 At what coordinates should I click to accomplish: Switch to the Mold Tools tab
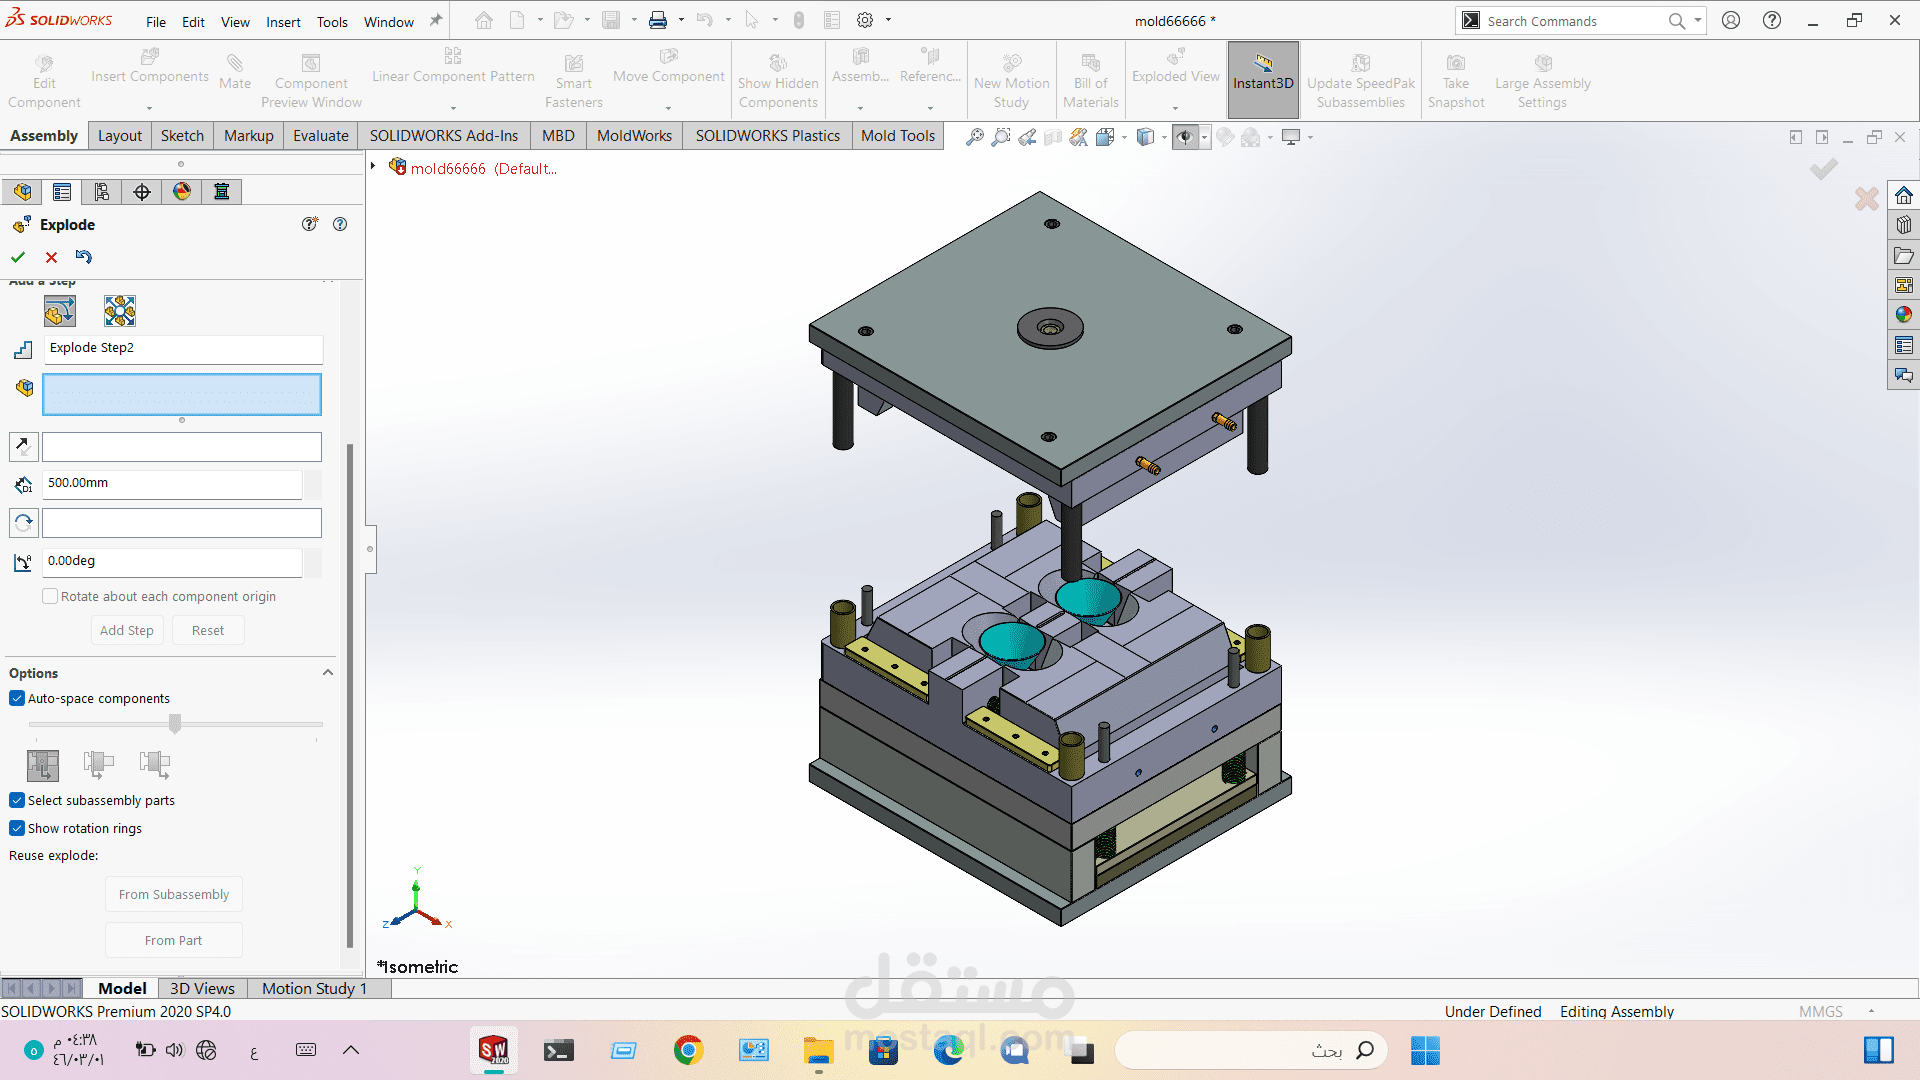897,136
